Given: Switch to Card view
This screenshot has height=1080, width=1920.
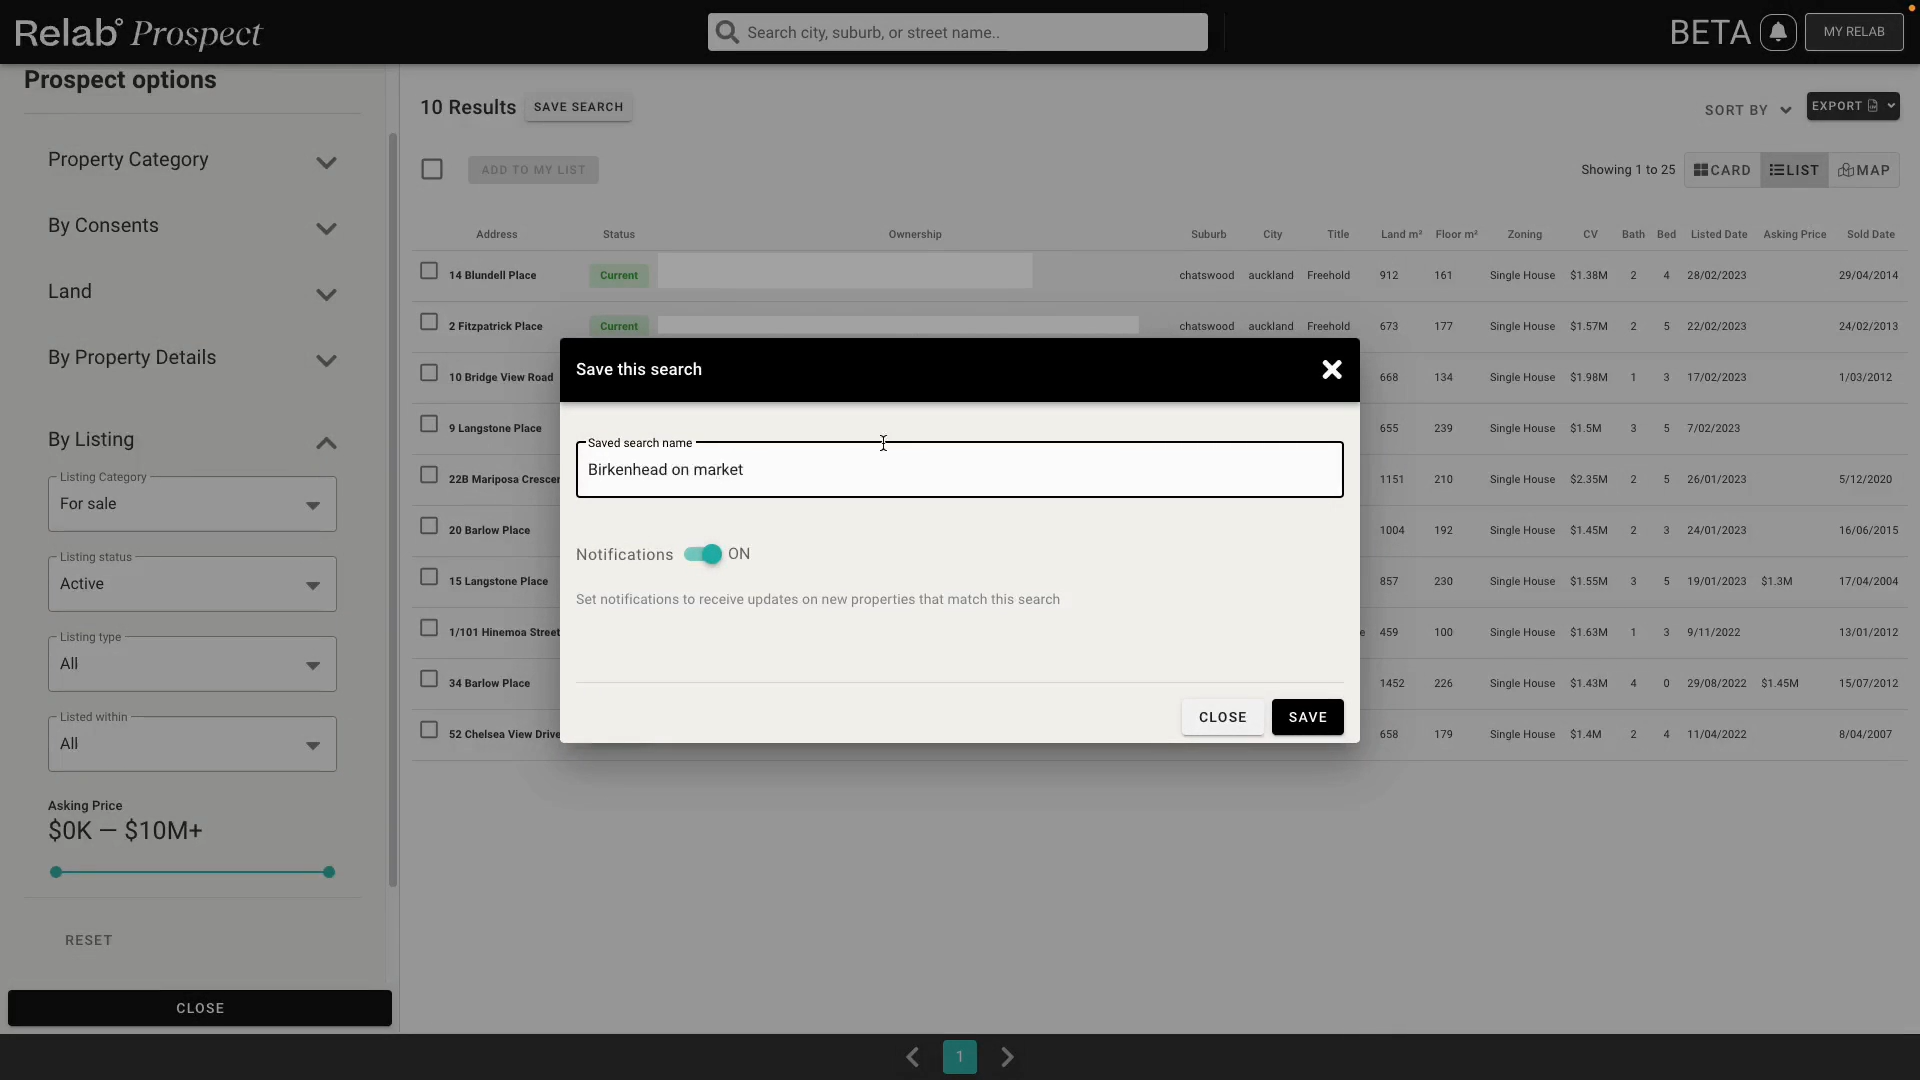Looking at the screenshot, I should (1720, 169).
